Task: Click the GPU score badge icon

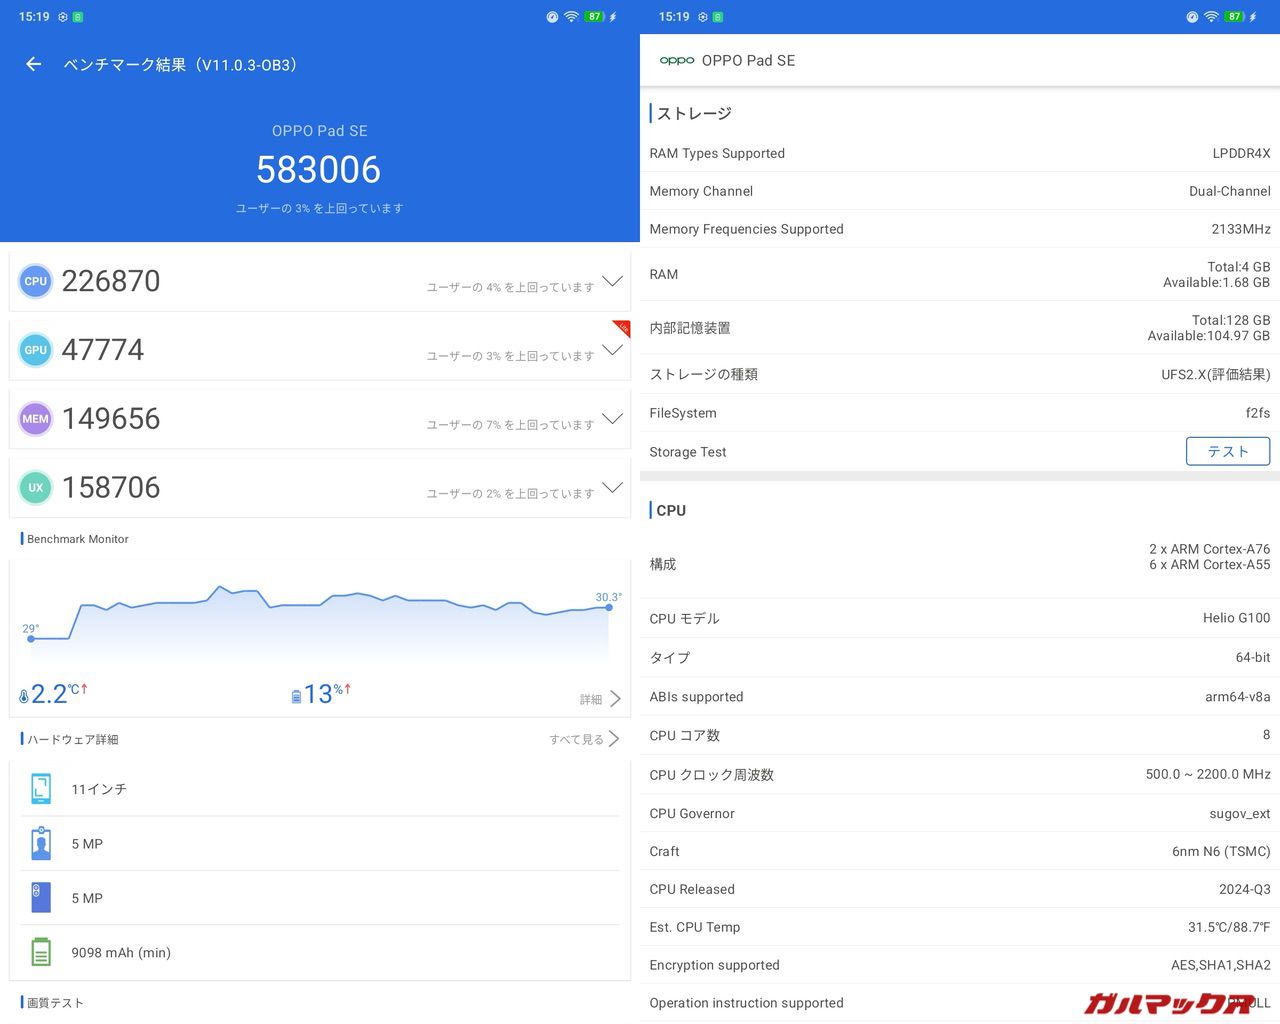Action: [36, 350]
